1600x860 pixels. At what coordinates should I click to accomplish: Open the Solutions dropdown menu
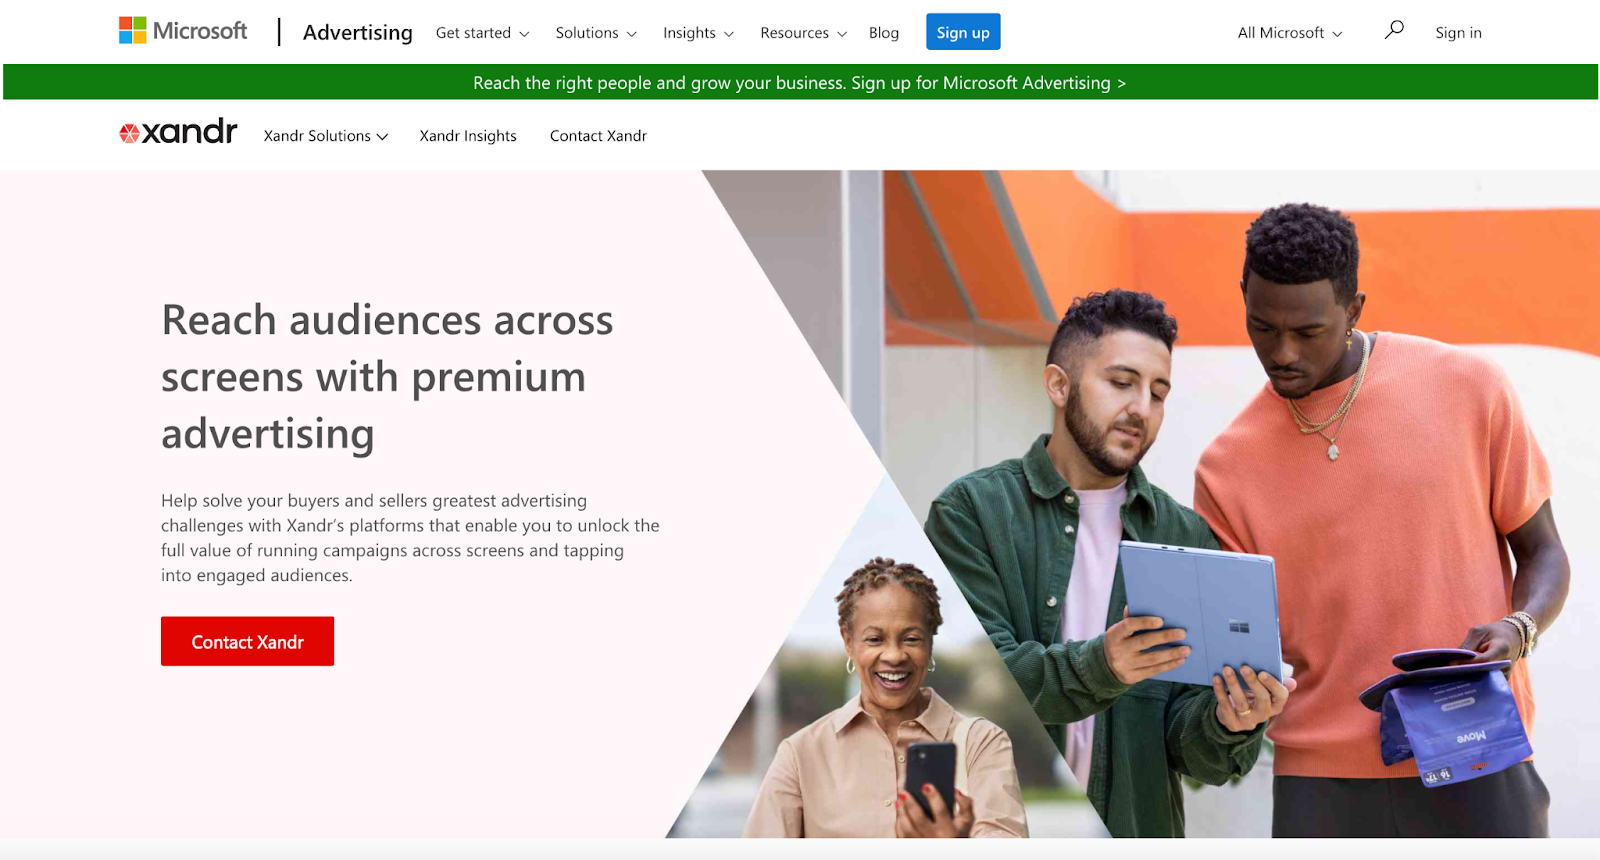(596, 33)
